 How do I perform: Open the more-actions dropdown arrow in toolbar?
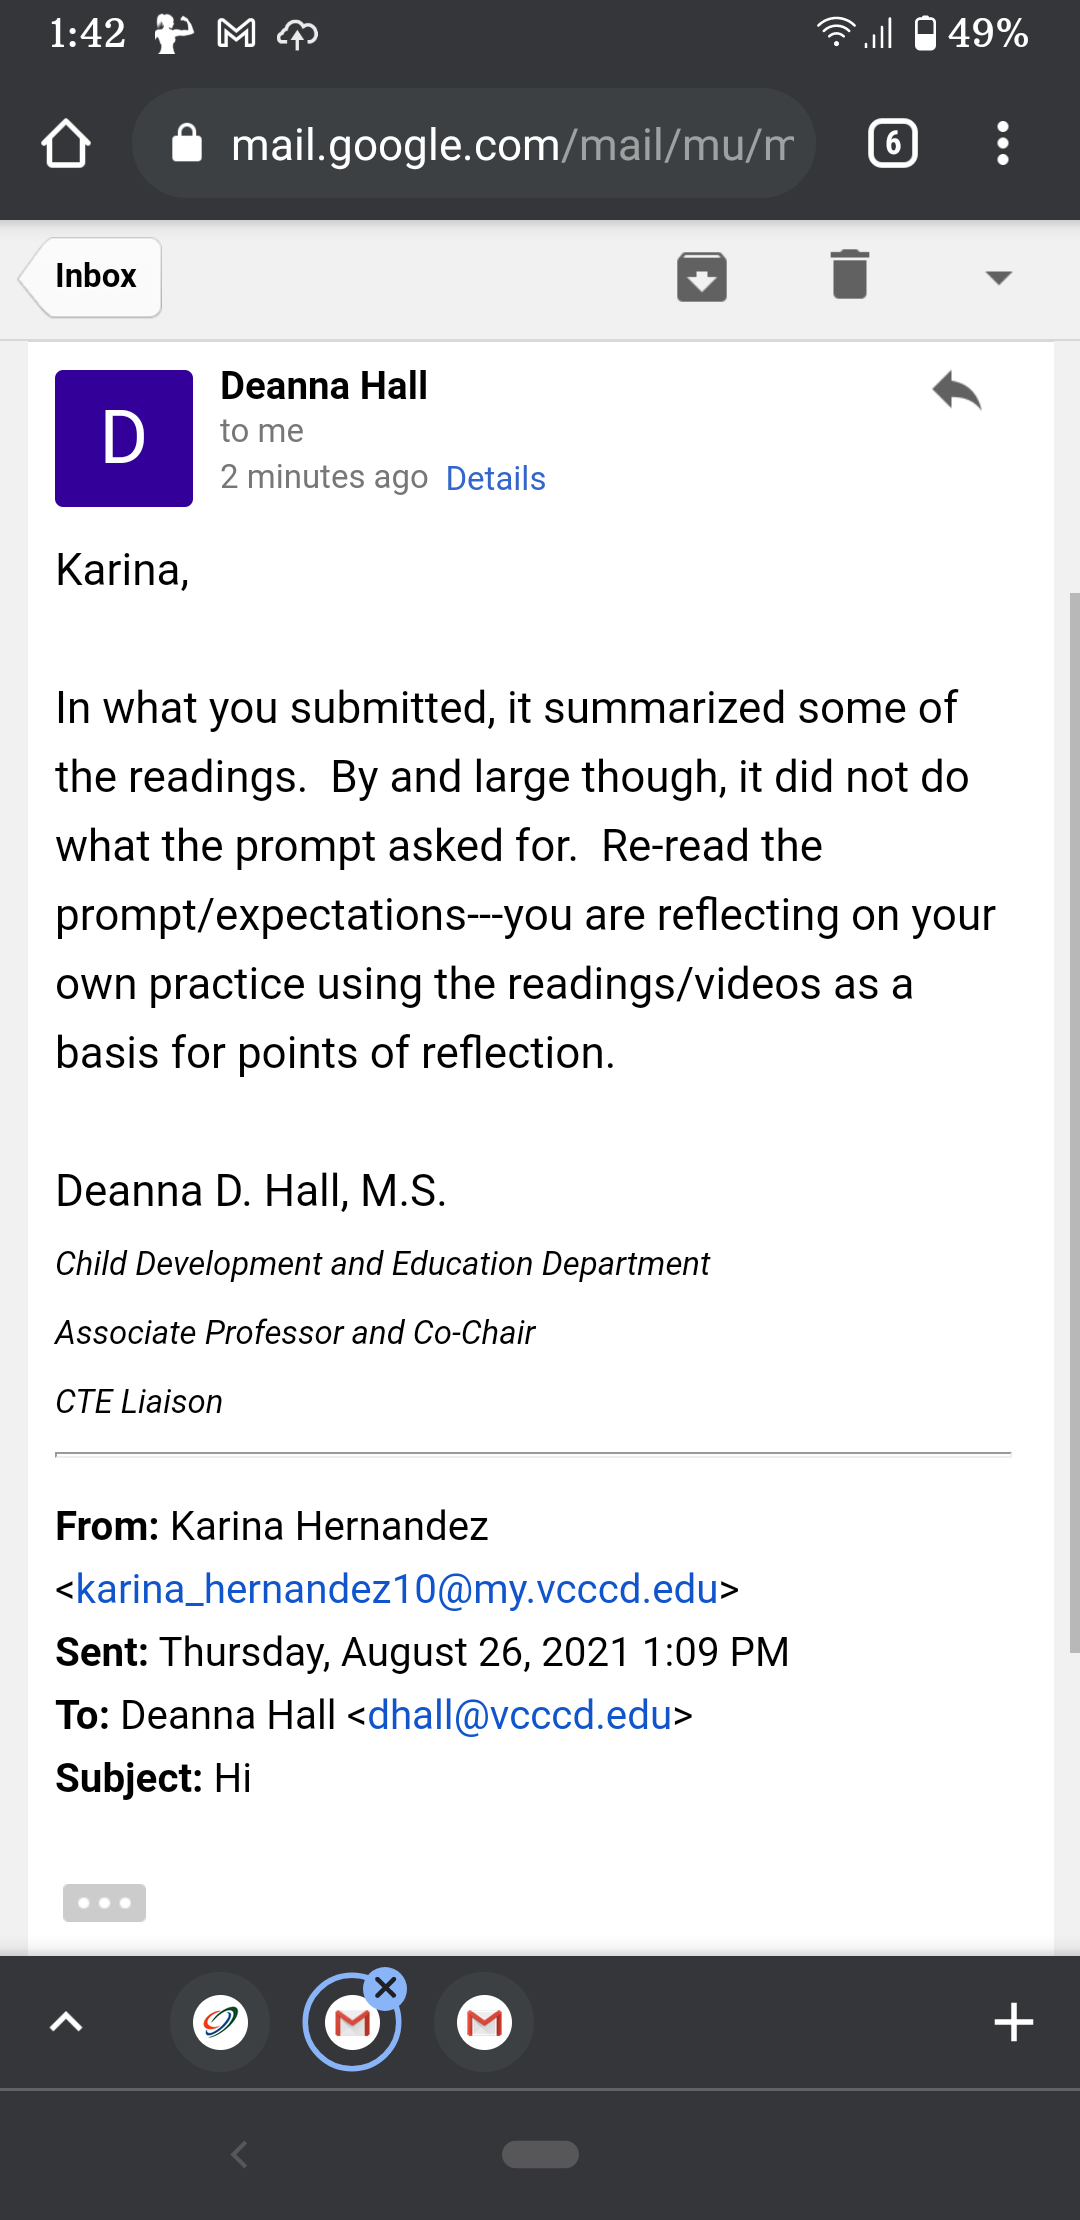point(998,277)
